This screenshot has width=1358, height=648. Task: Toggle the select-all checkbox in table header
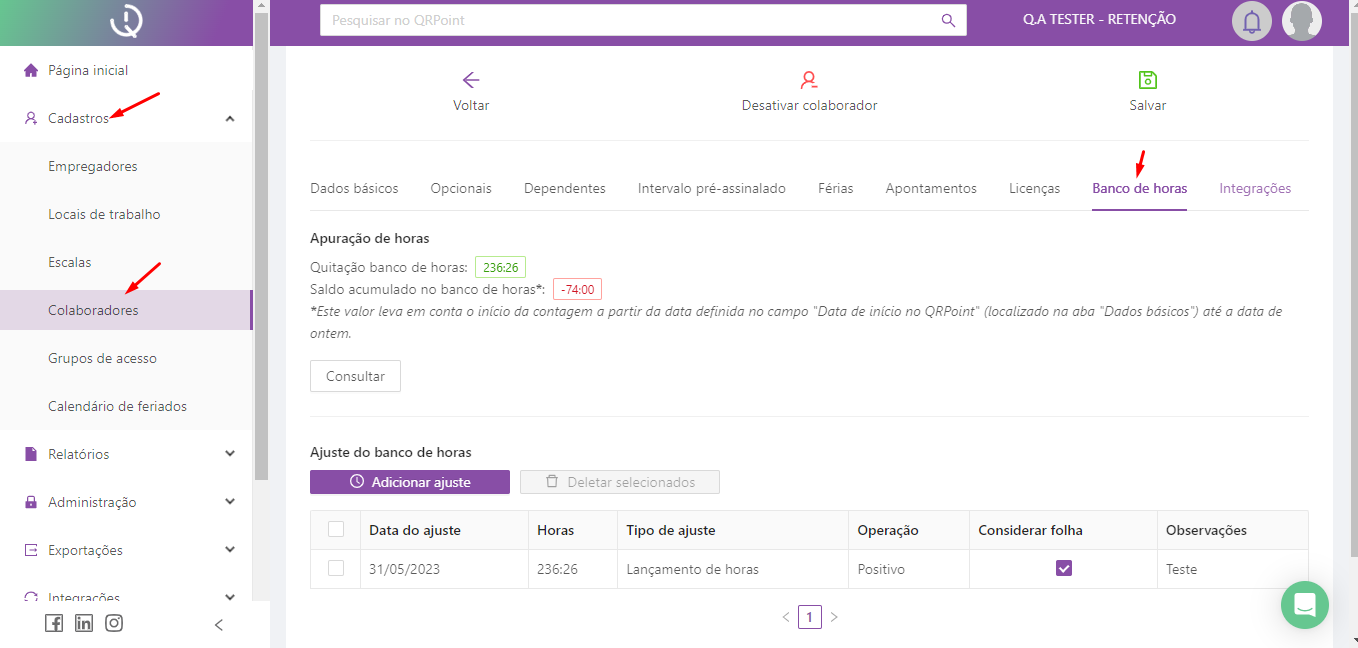pyautogui.click(x=336, y=529)
